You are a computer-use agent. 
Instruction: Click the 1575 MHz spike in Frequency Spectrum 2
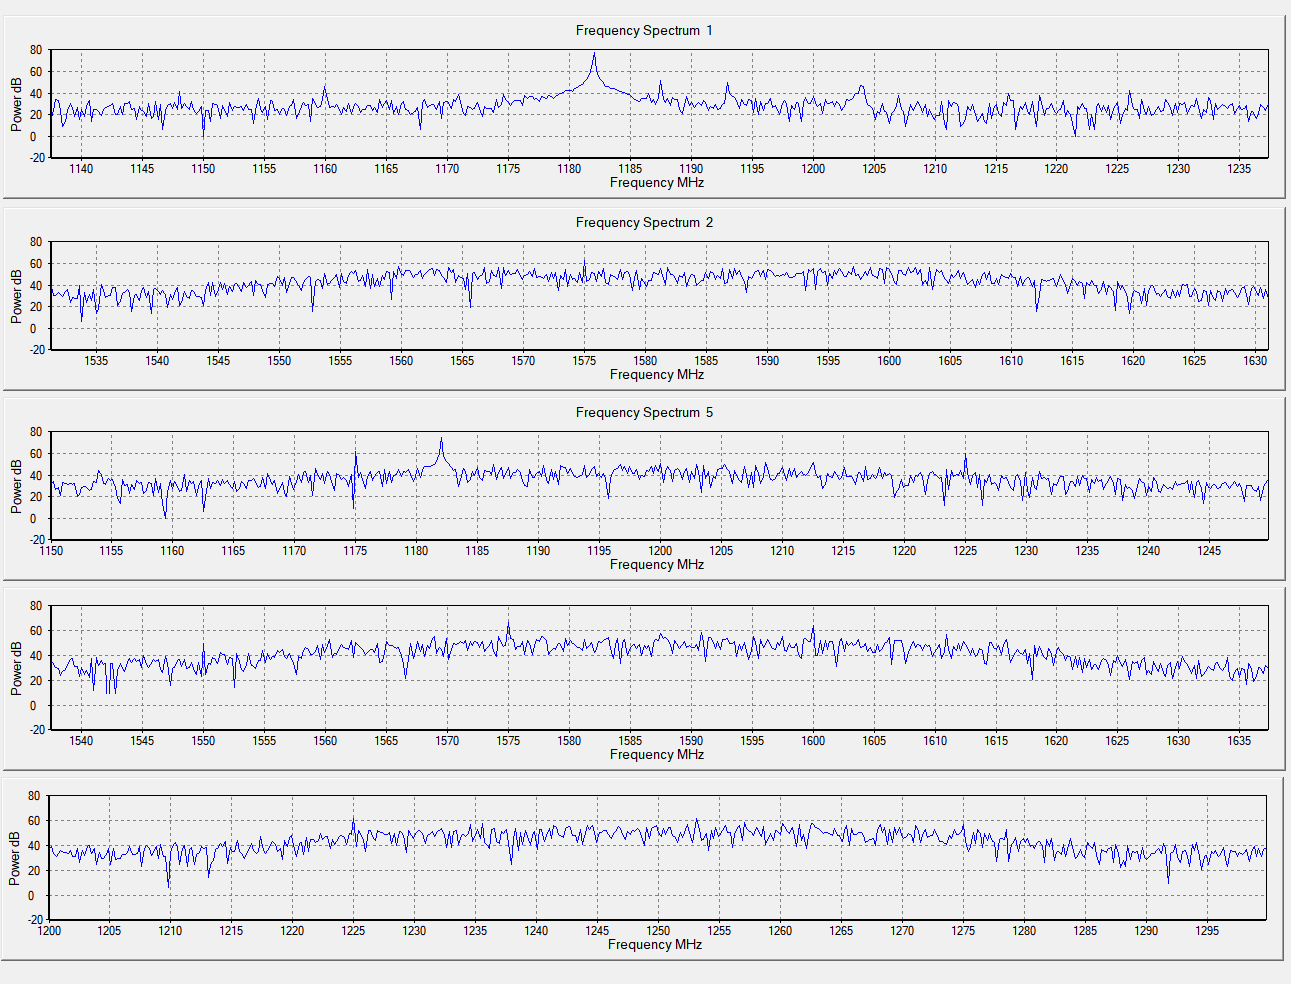tap(584, 264)
